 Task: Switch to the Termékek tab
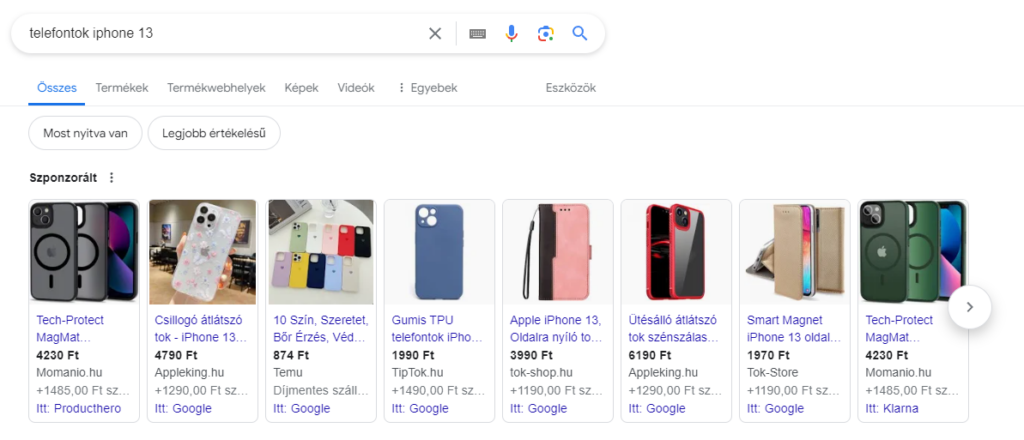click(x=122, y=88)
